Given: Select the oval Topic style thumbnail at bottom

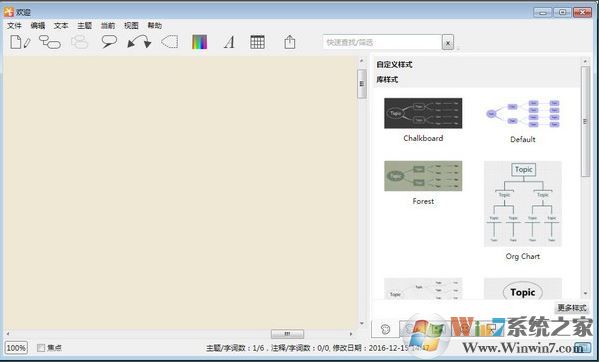Looking at the screenshot, I should [523, 289].
